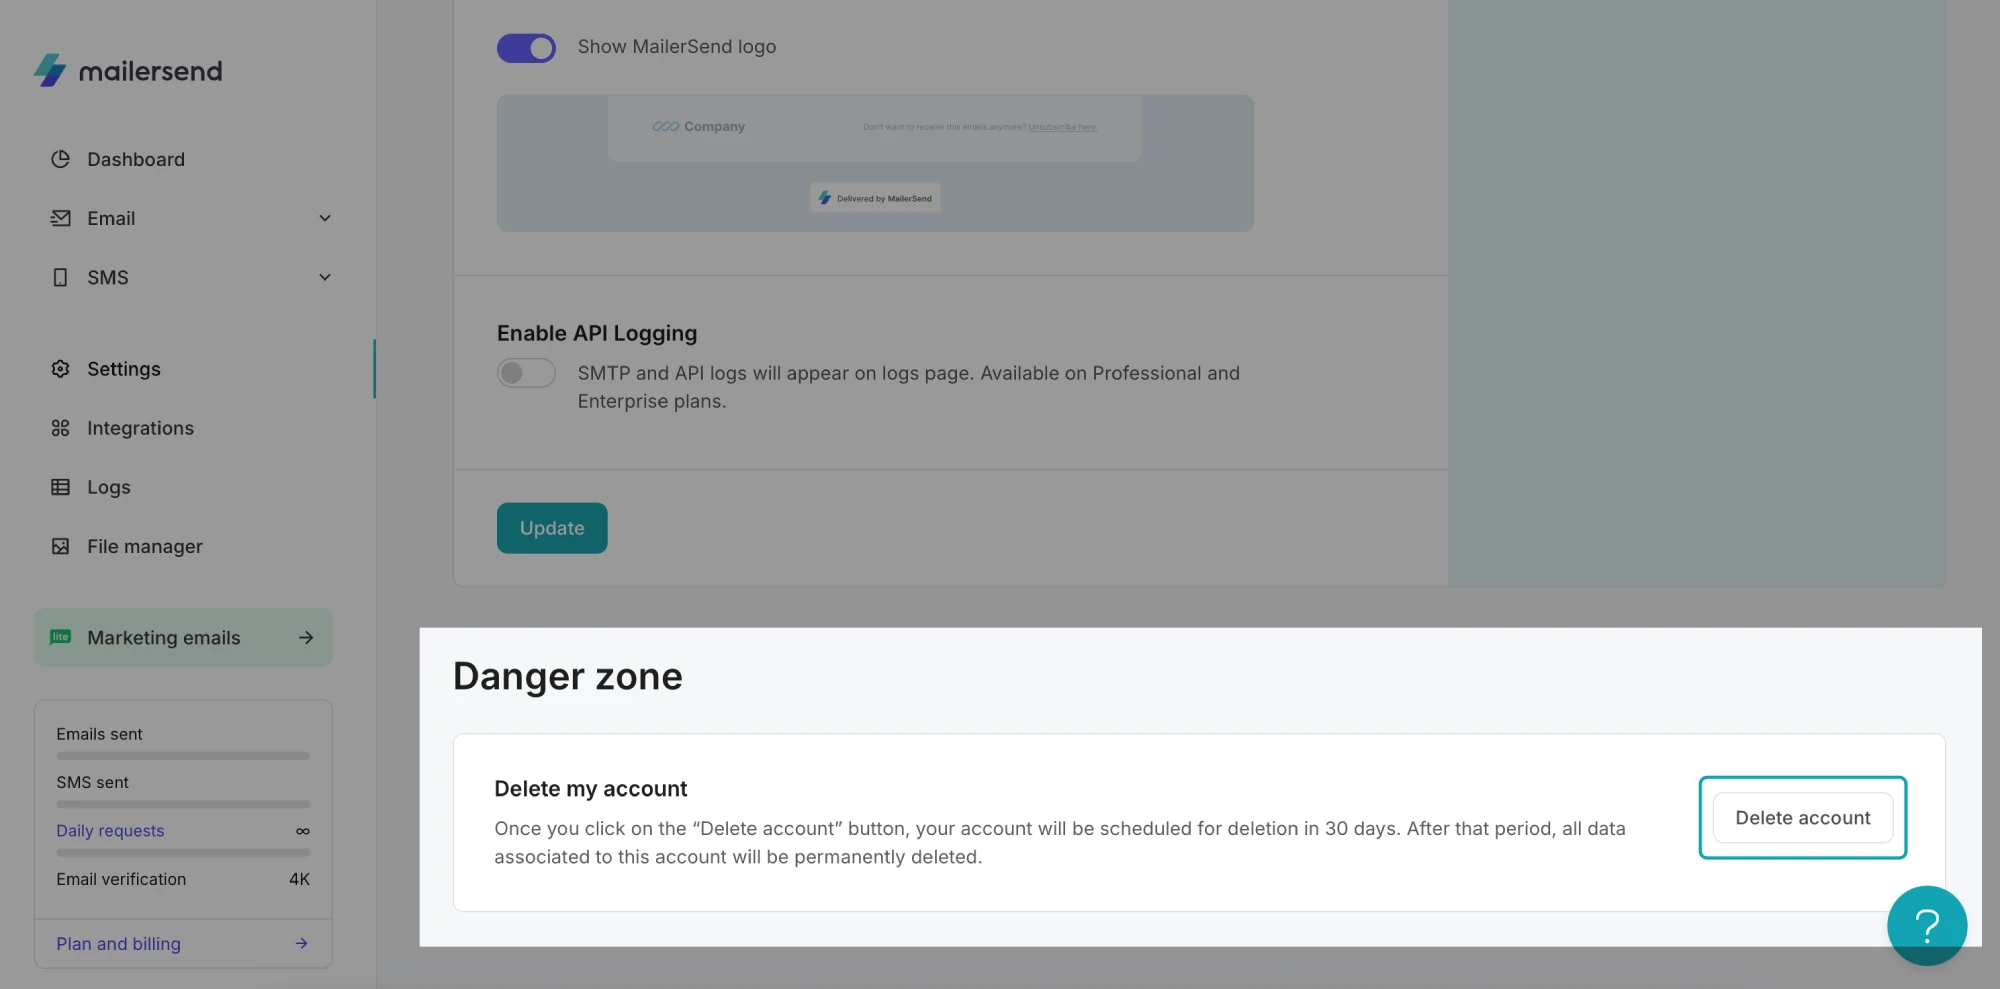This screenshot has height=989, width=2000.
Task: Click the Email envelope icon
Action: pos(61,218)
